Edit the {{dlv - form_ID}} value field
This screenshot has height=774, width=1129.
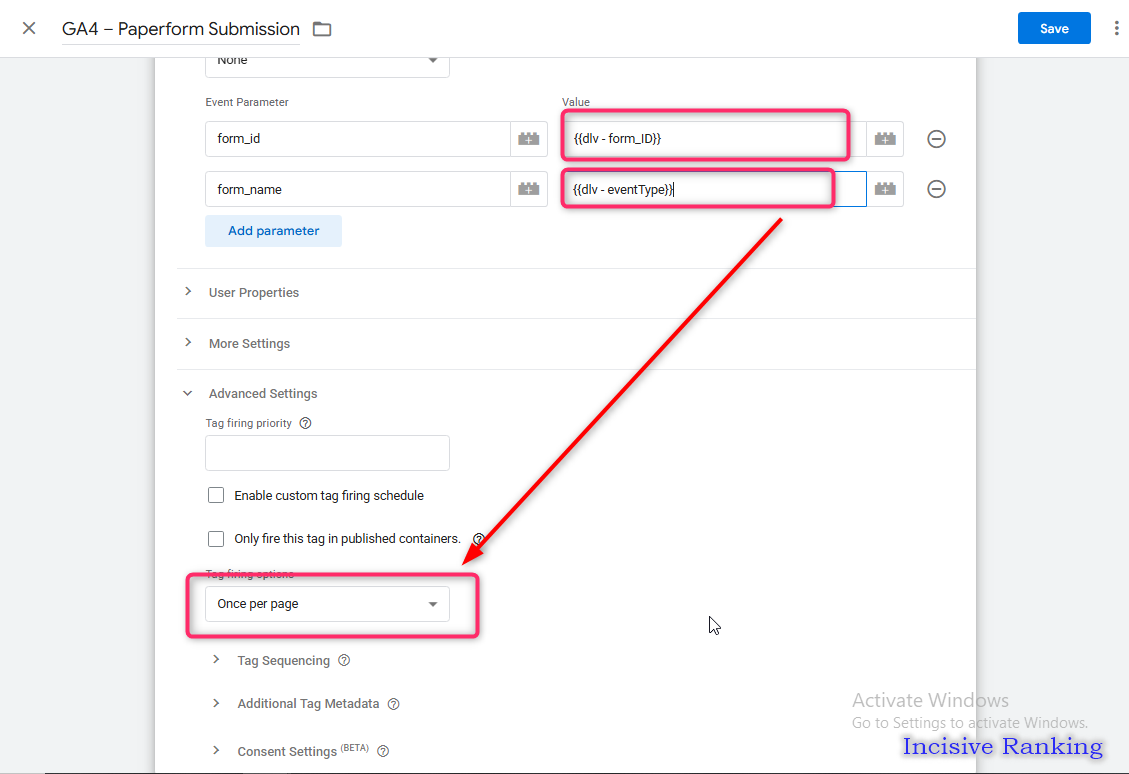714,139
